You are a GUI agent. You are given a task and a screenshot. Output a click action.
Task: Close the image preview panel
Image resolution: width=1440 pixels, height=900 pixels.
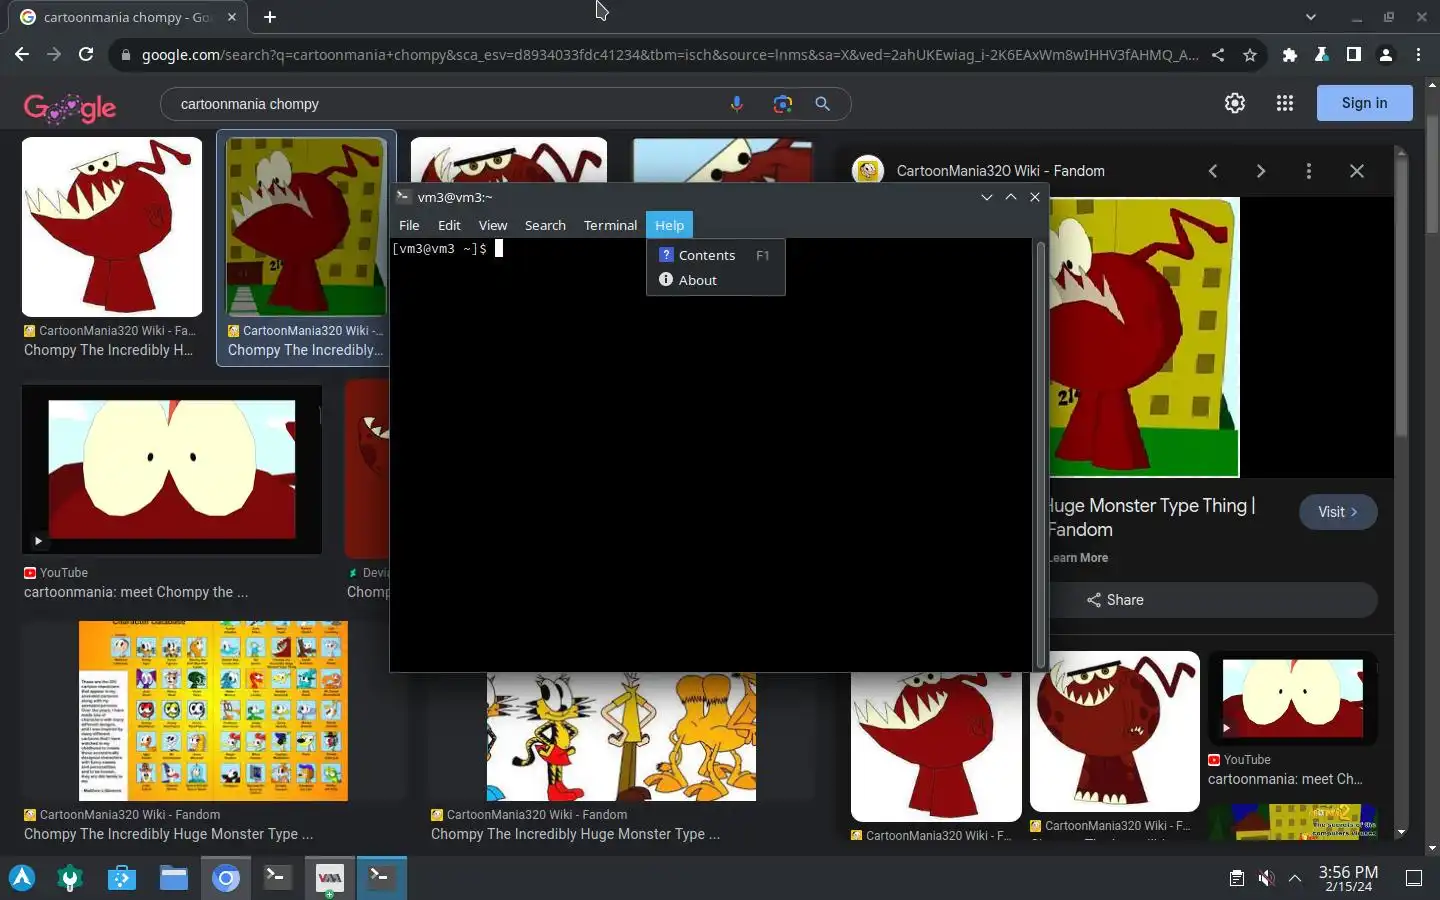(x=1357, y=171)
